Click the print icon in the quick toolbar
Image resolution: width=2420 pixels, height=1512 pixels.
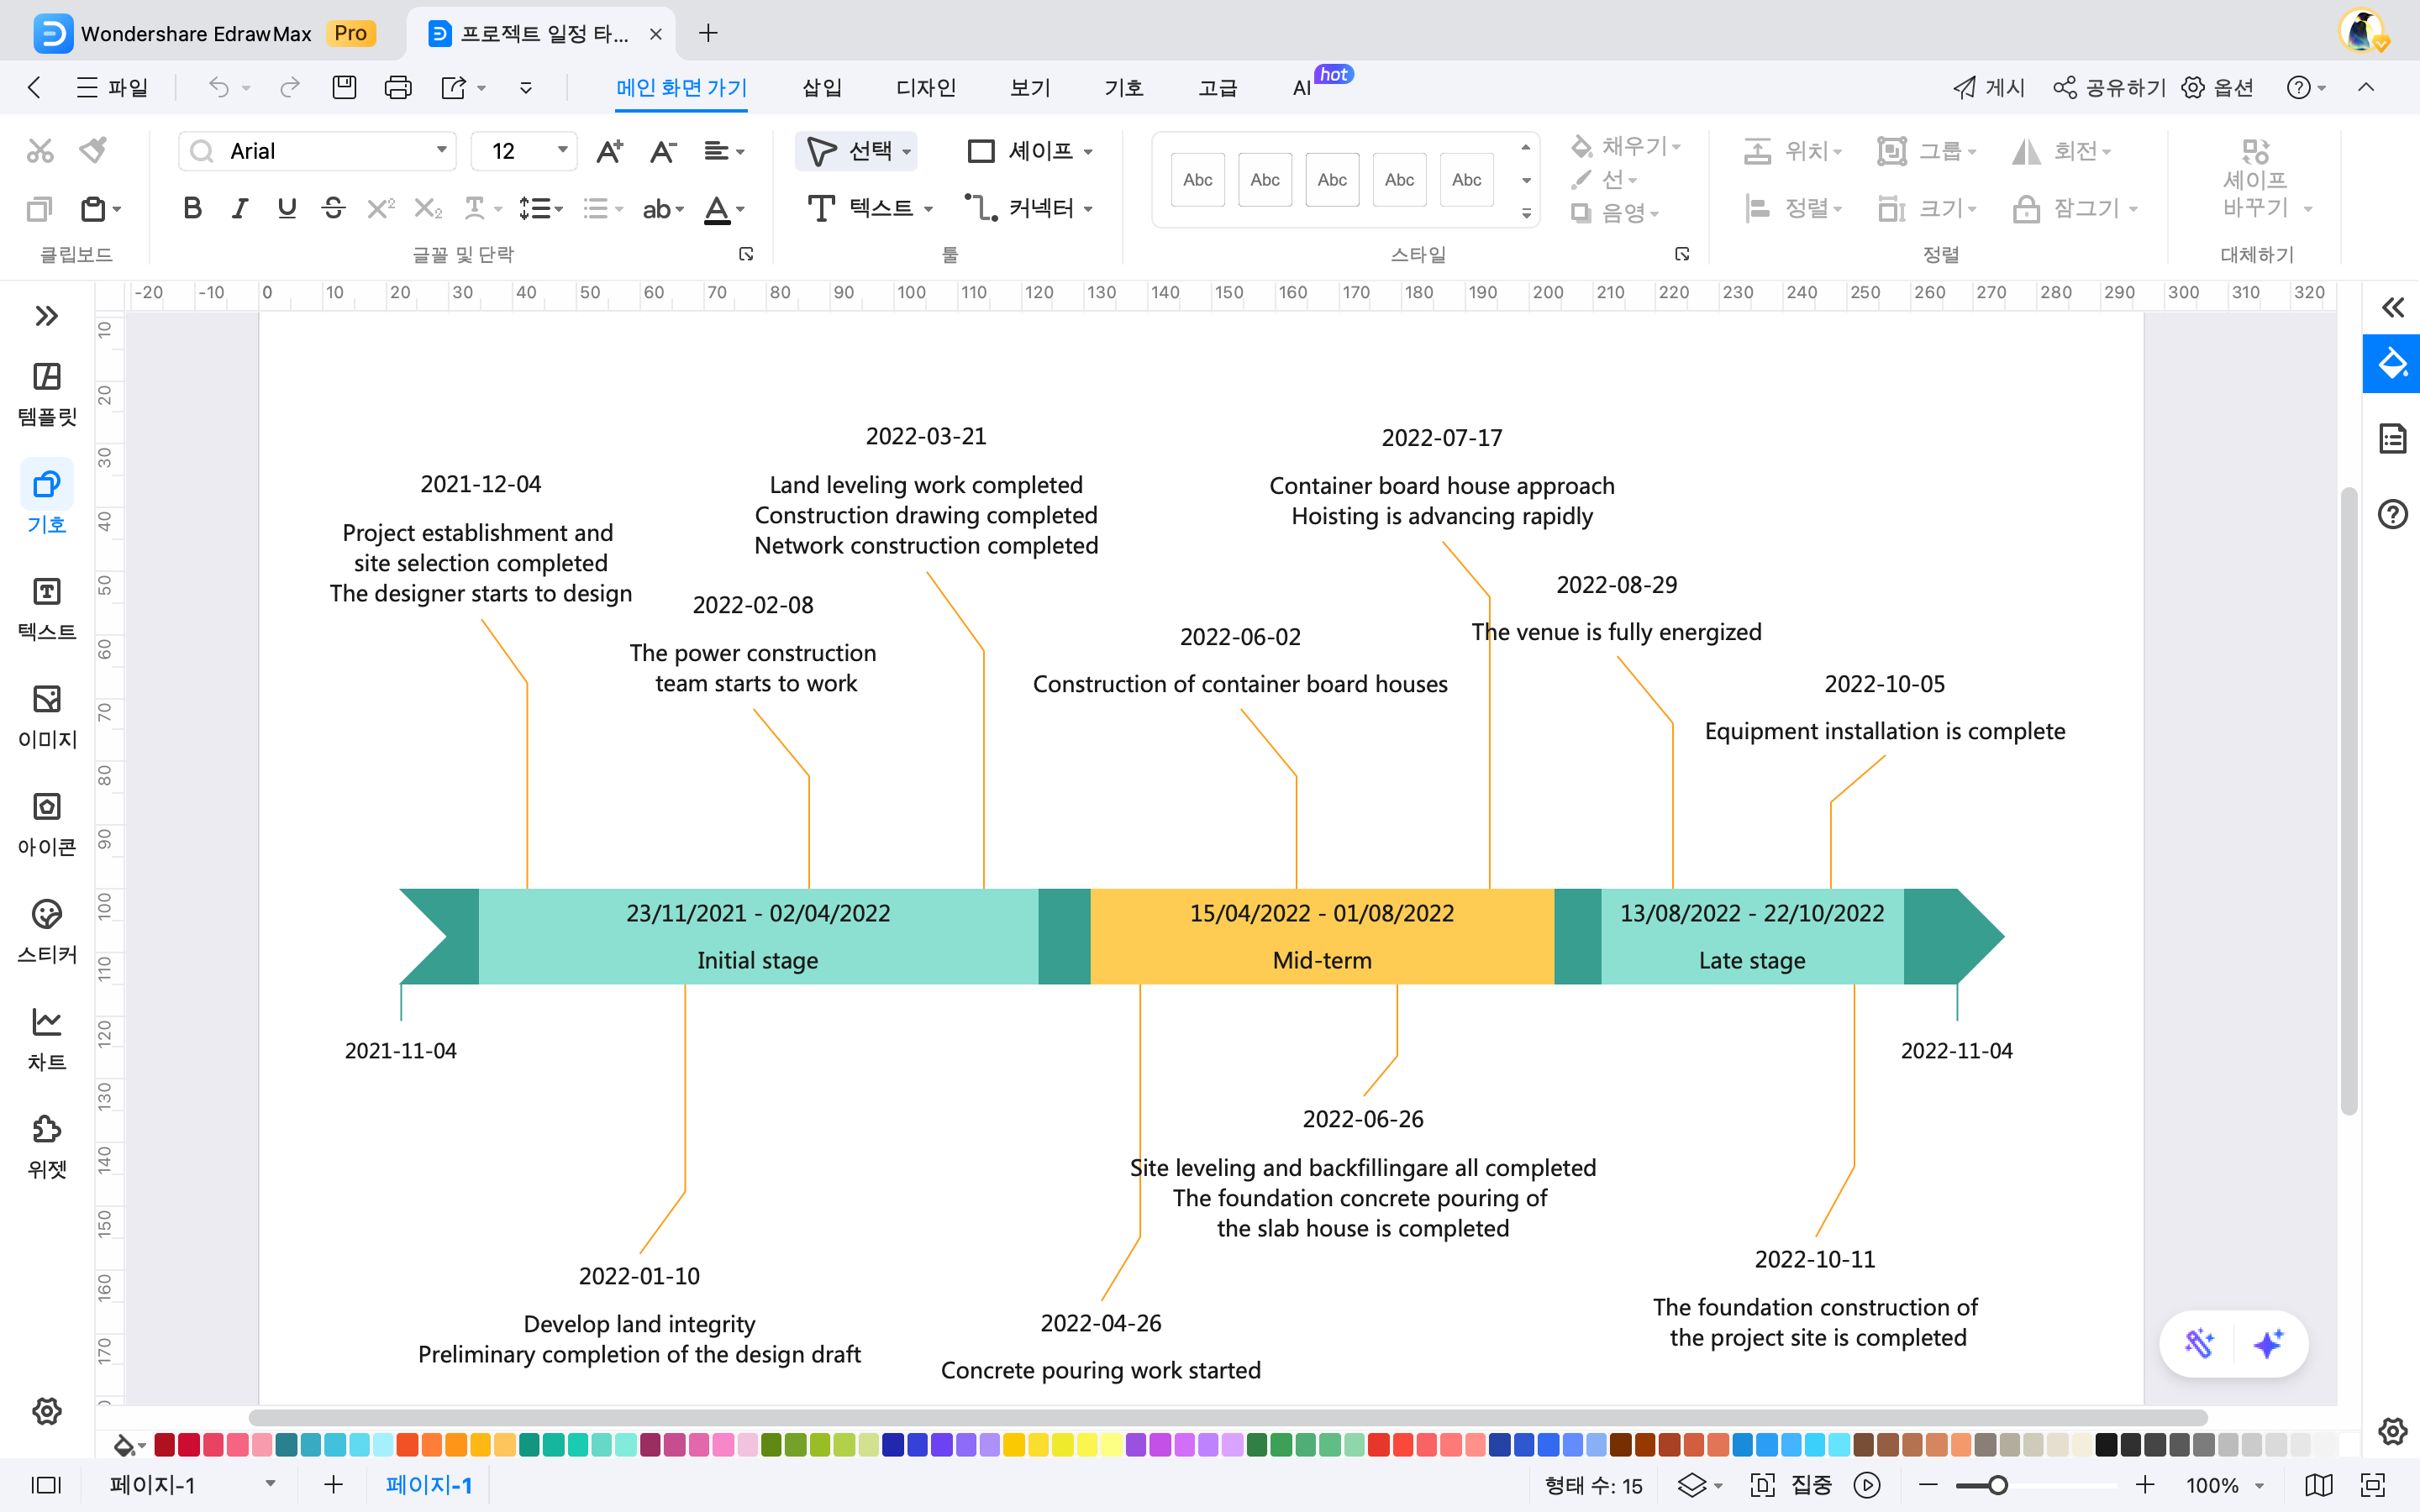pyautogui.click(x=398, y=88)
